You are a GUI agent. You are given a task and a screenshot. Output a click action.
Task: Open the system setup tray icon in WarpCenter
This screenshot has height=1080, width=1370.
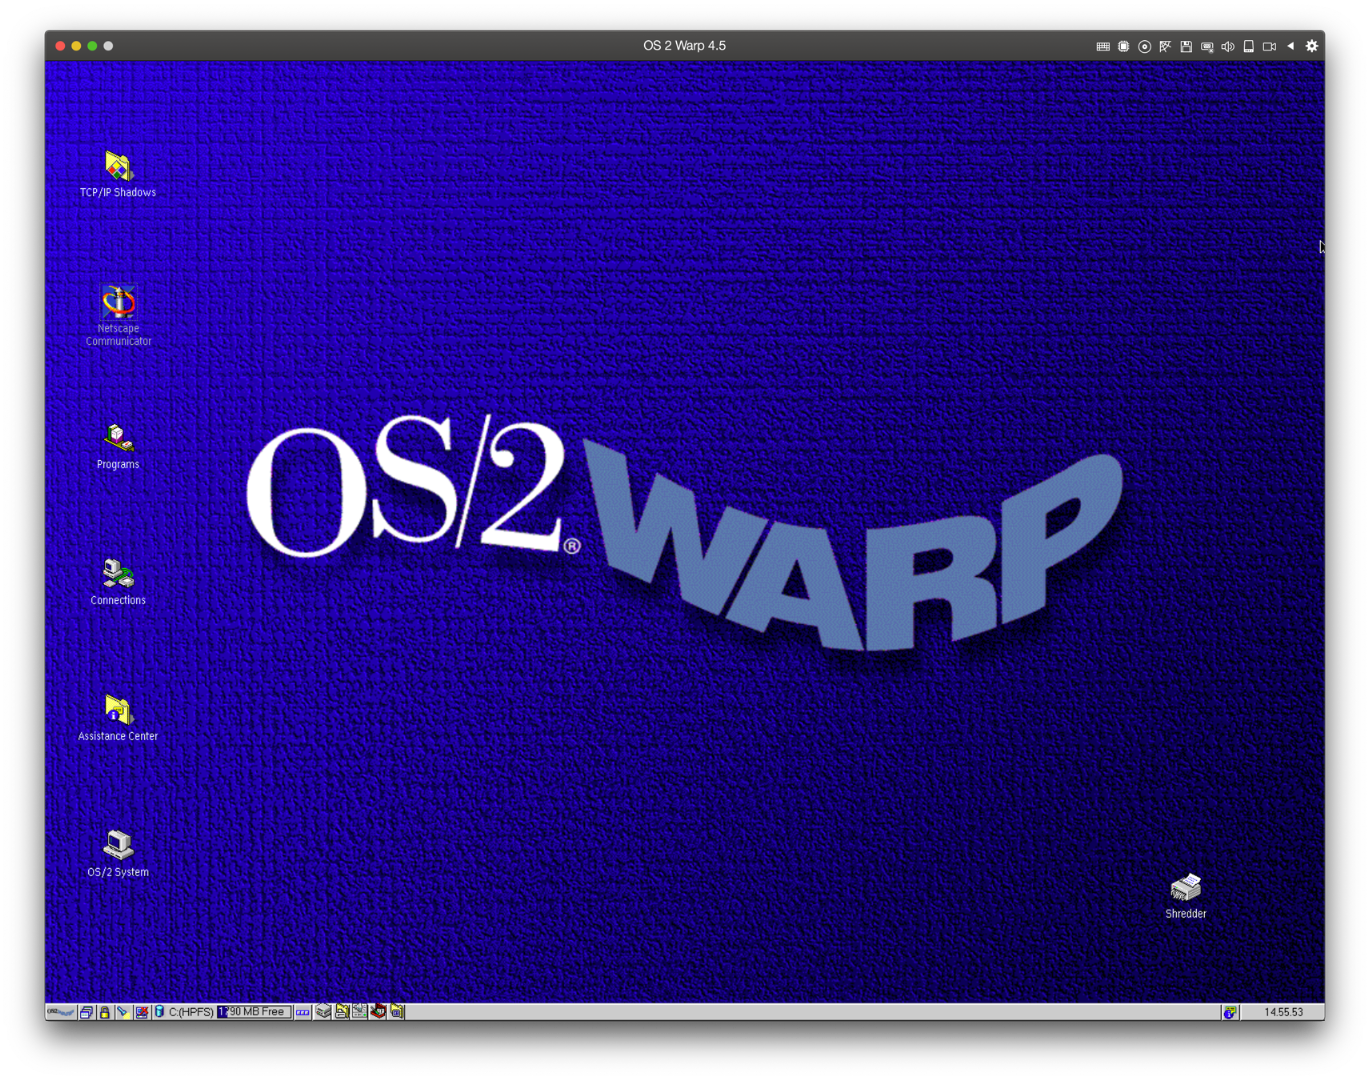click(360, 1012)
